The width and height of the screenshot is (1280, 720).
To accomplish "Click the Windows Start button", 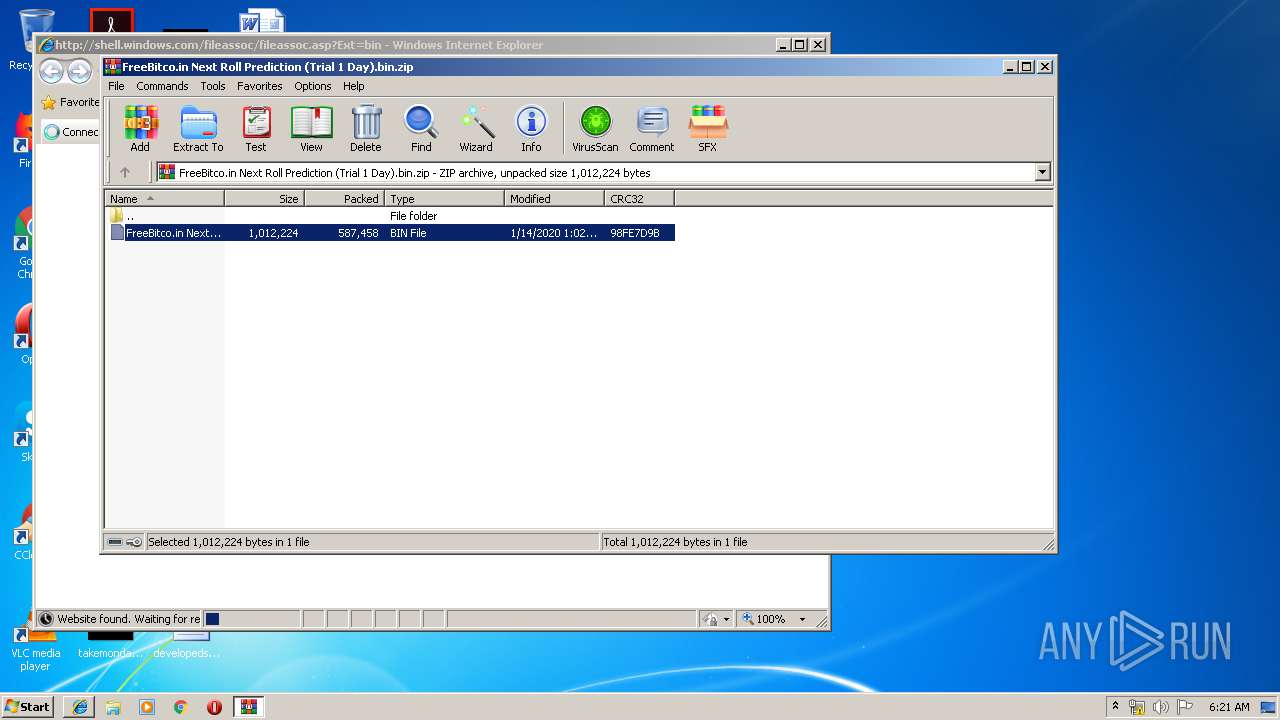I will pos(28,707).
